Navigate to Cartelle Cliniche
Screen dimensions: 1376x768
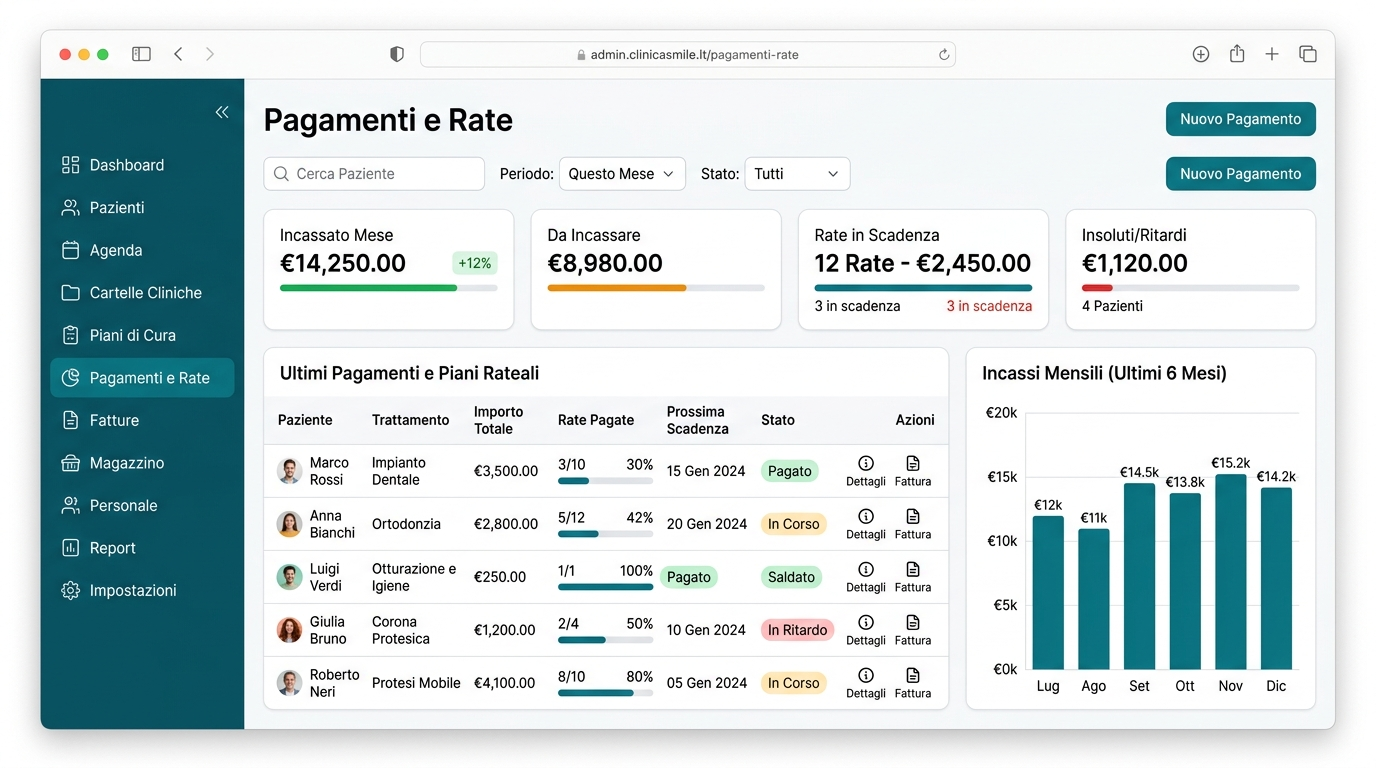pyautogui.click(x=142, y=292)
